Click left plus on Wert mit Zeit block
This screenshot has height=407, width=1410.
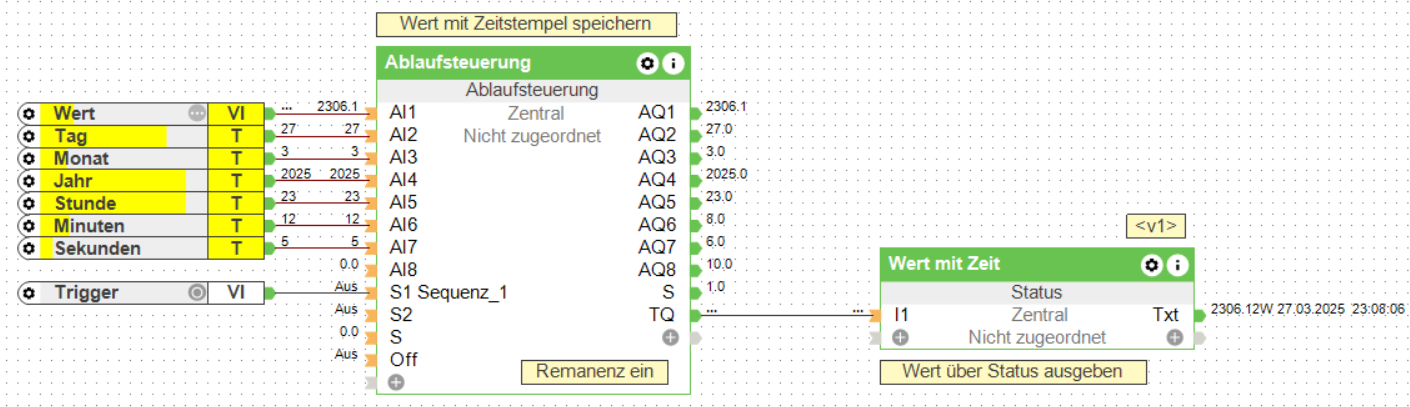[901, 338]
